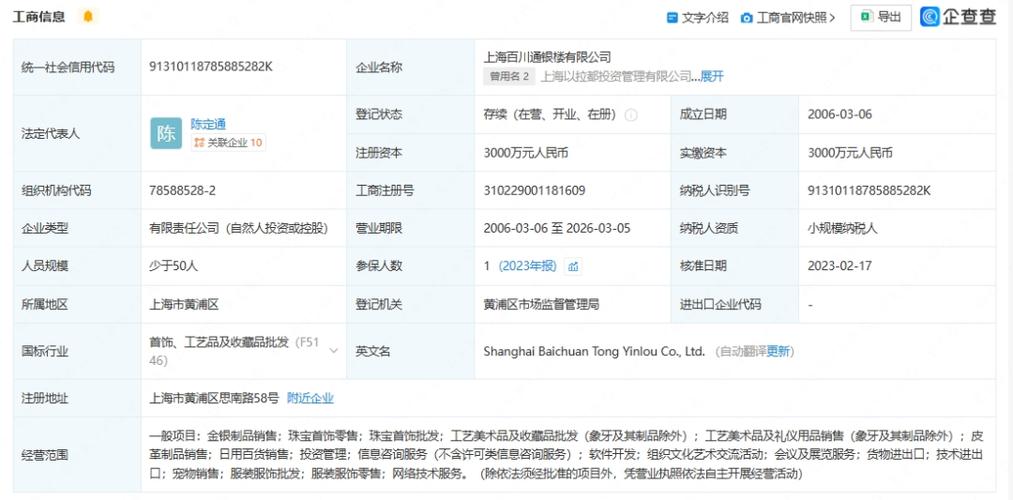Select company name 上海百川通银楼有限公司
This screenshot has width=1013, height=500.
[x=547, y=57]
